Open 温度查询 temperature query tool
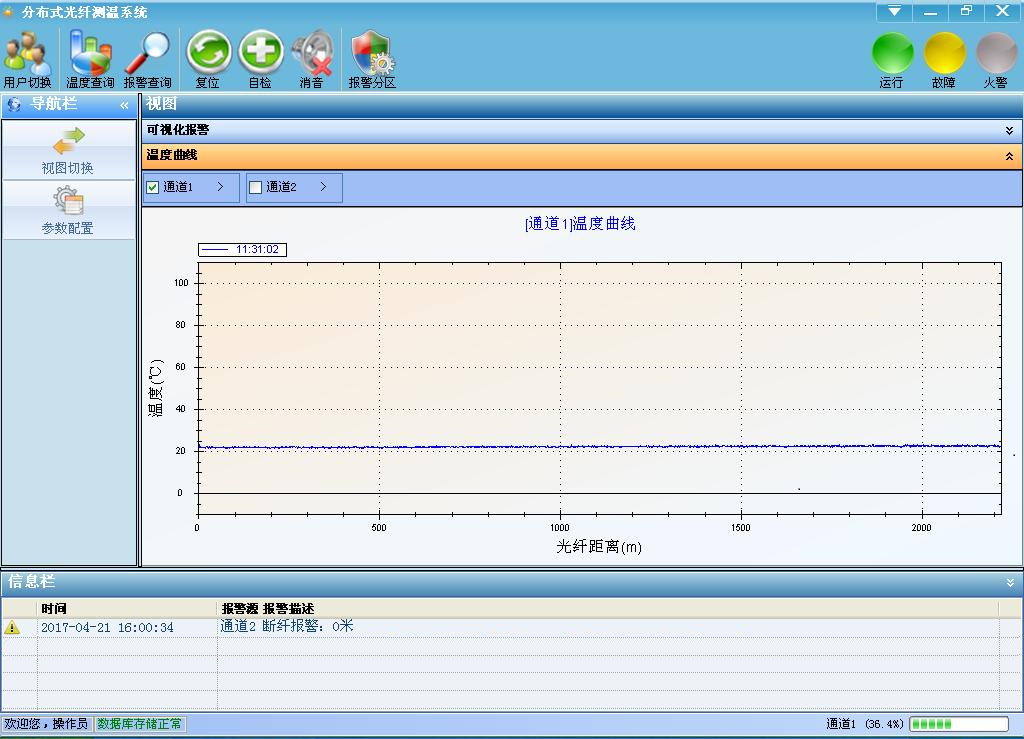1024x739 pixels. 90,55
